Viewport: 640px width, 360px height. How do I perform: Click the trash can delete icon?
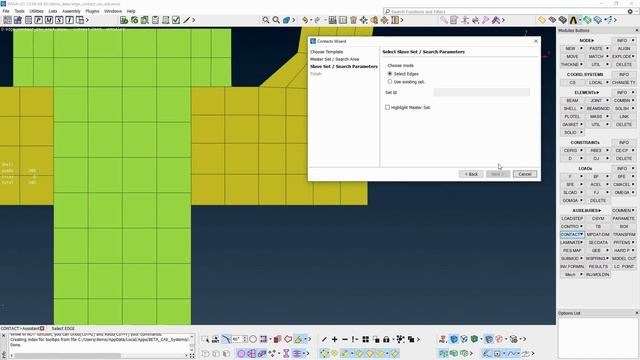[x=353, y=20]
